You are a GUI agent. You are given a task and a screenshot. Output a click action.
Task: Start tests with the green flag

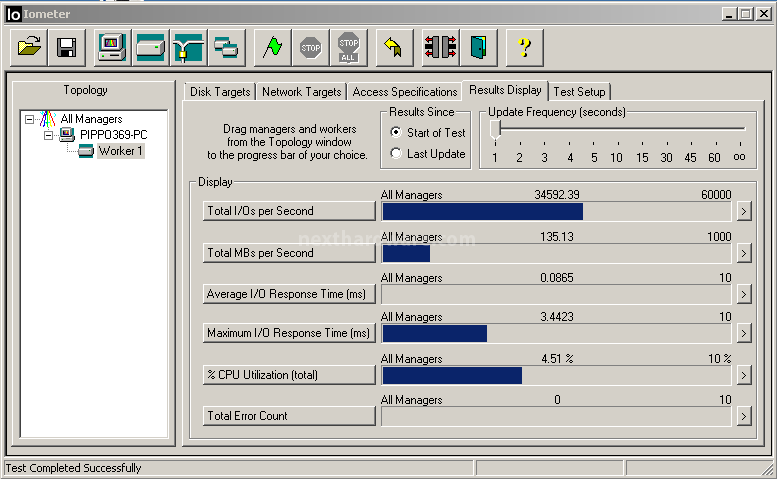coord(272,48)
